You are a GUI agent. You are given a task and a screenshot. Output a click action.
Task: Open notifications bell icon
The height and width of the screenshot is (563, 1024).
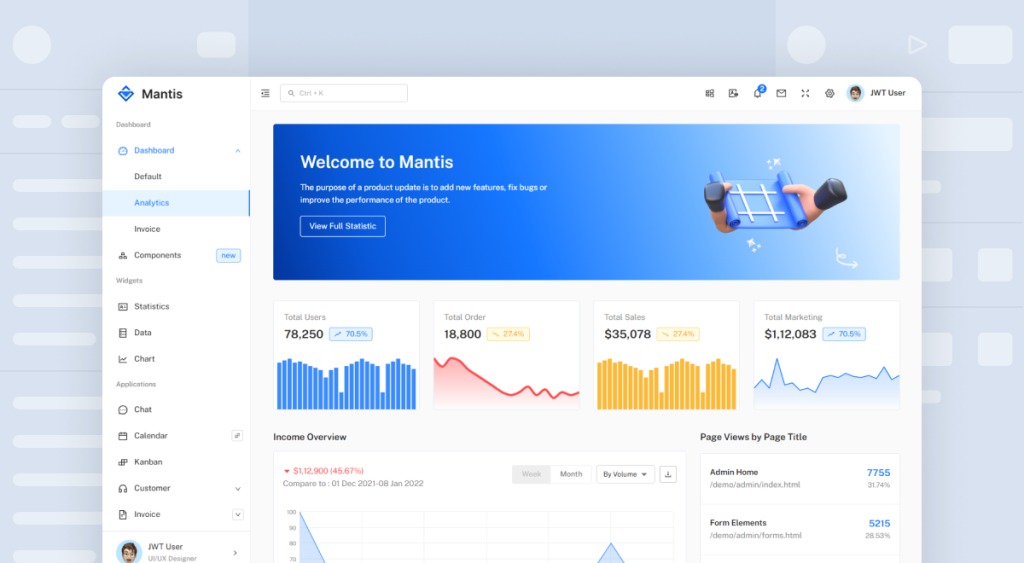click(x=758, y=93)
